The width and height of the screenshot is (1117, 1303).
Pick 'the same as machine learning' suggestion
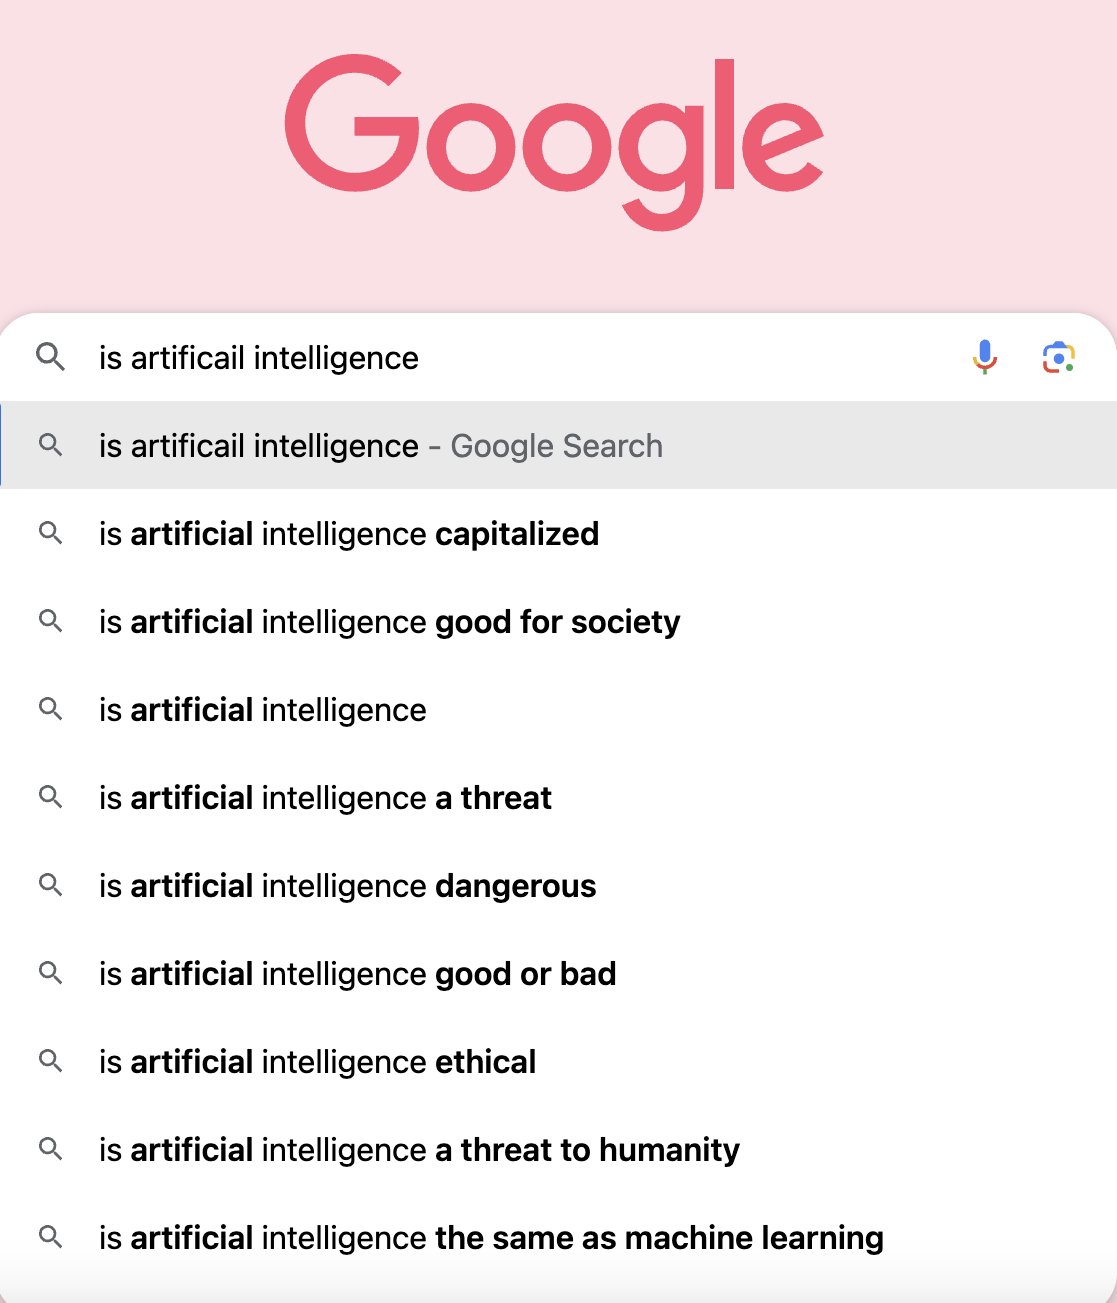pos(491,1238)
